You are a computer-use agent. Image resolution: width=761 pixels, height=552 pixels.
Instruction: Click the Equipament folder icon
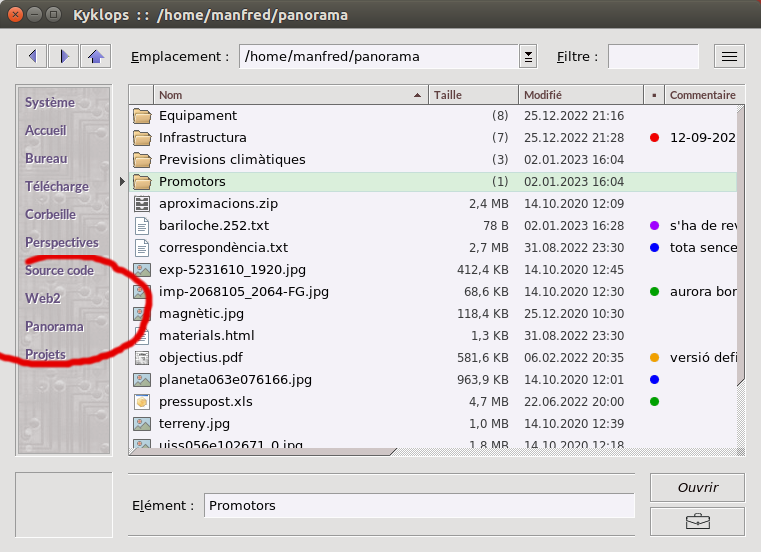(141, 116)
